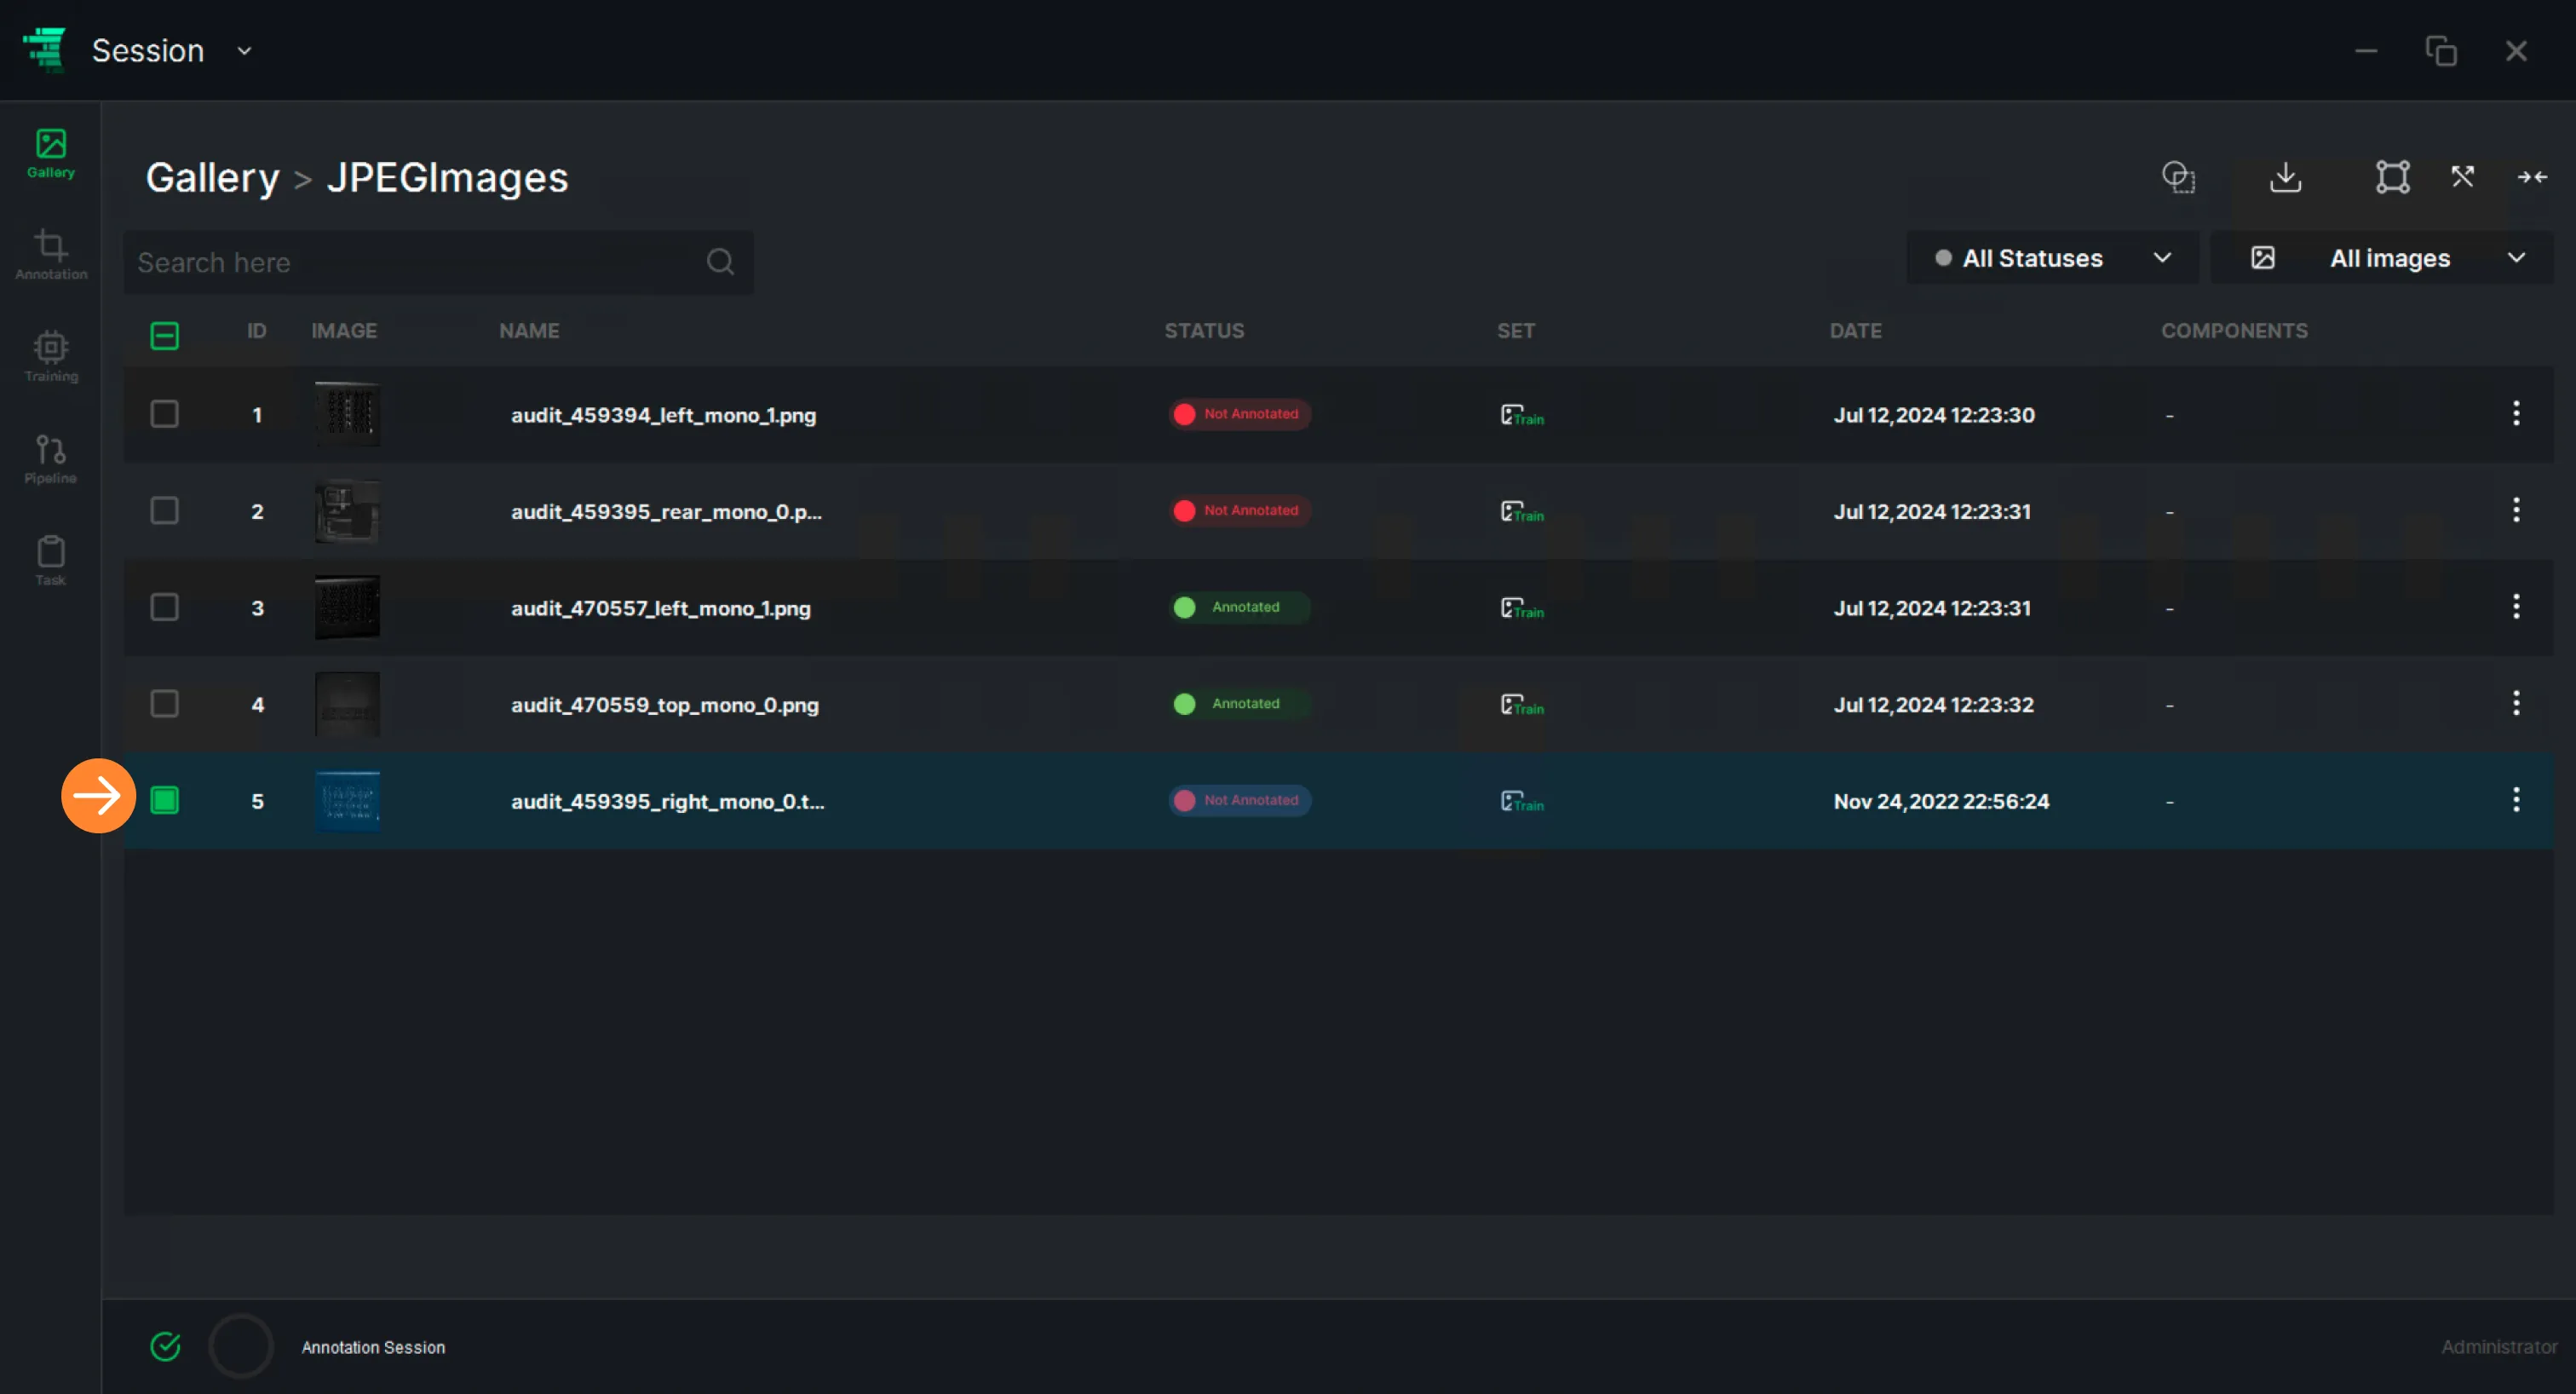Click the expand arrows icon

coord(2463,177)
